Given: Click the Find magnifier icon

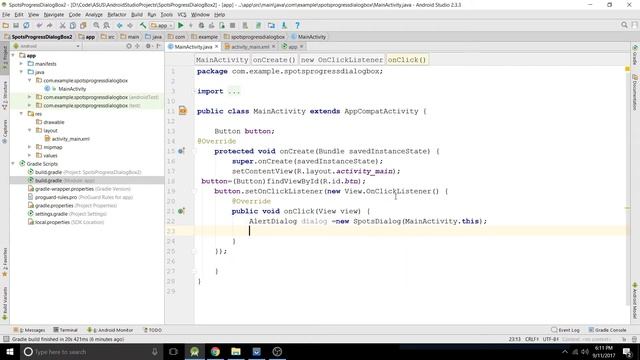Looking at the screenshot, I should click(x=96, y=25).
